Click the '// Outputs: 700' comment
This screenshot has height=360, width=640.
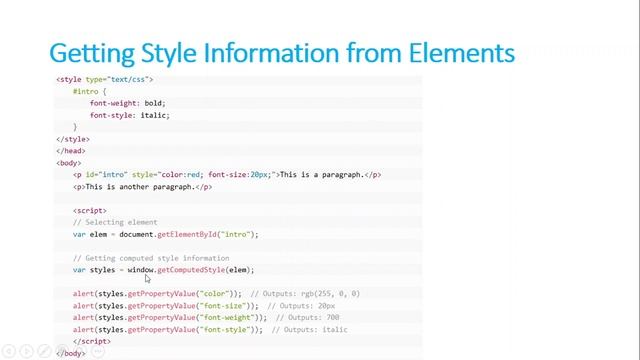(307, 318)
